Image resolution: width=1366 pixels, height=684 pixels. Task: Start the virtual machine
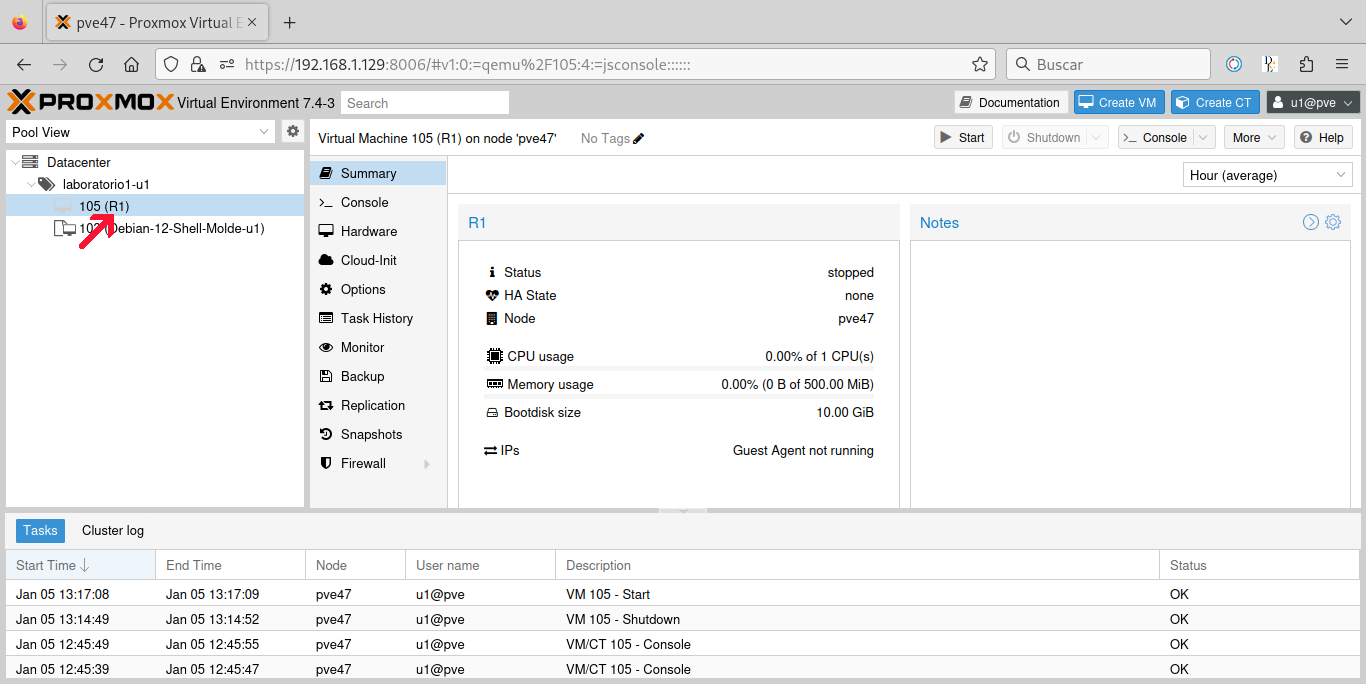point(961,138)
